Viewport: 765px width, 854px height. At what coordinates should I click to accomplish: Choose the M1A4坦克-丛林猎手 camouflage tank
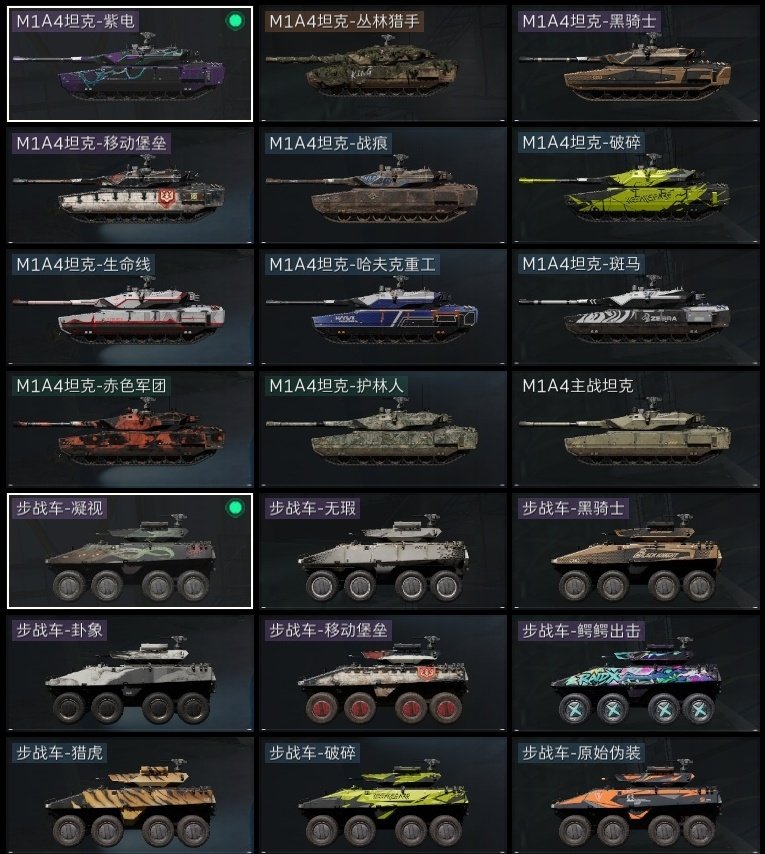point(383,64)
